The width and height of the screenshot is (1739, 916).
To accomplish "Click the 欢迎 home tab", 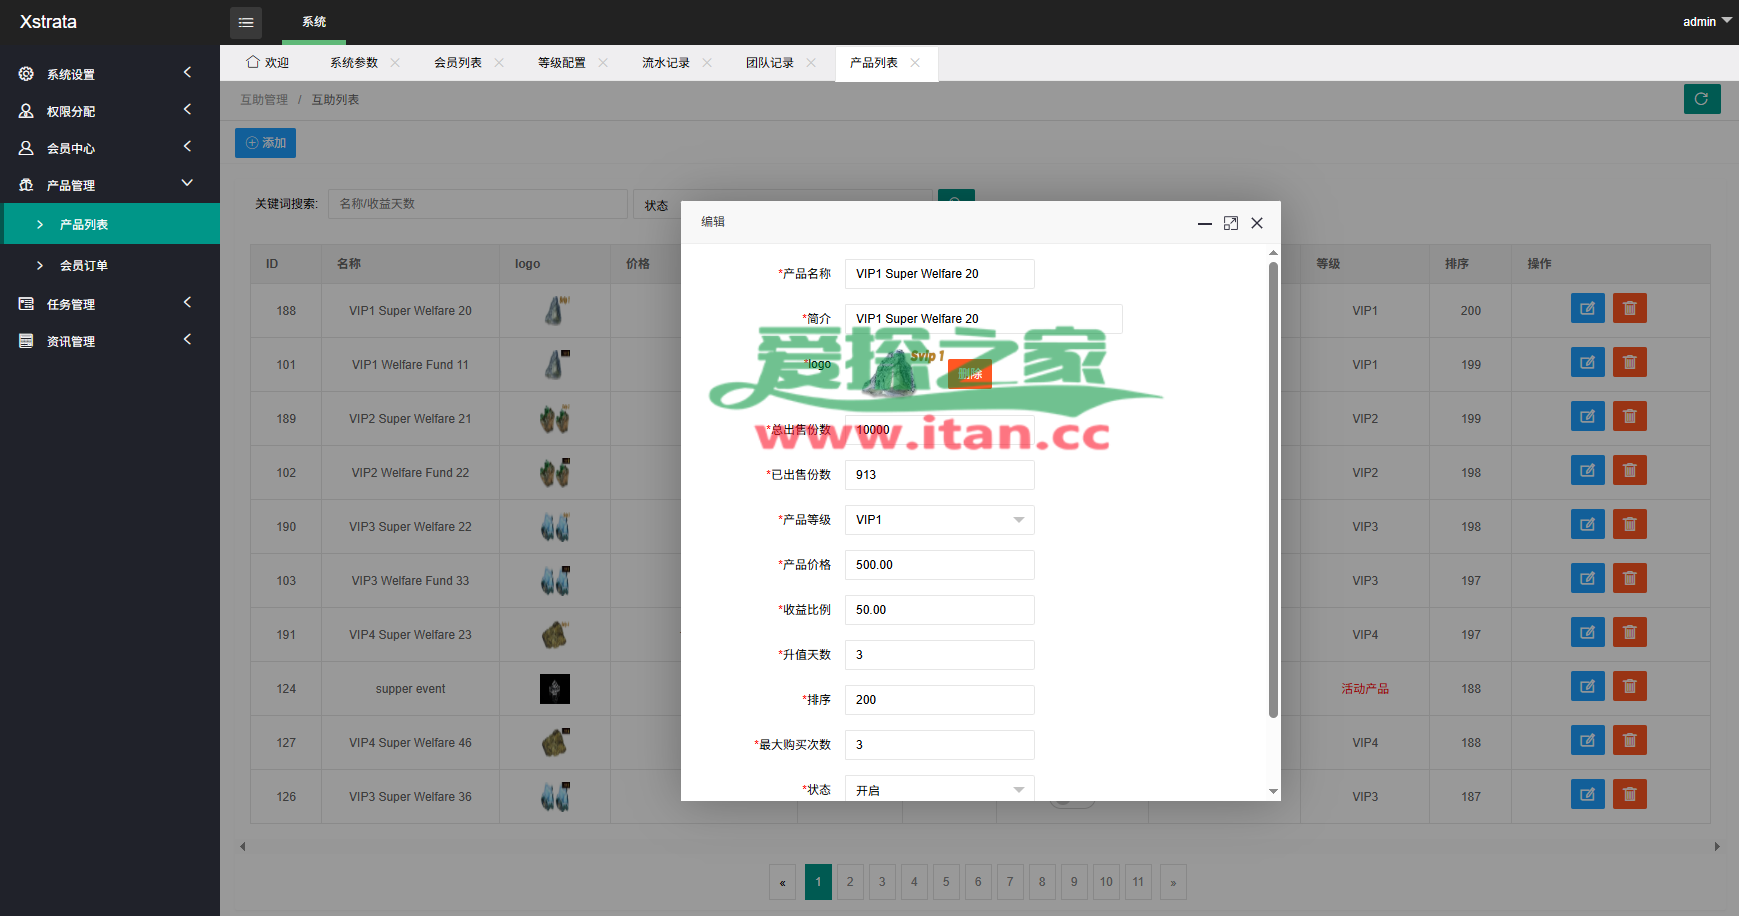I will point(267,63).
